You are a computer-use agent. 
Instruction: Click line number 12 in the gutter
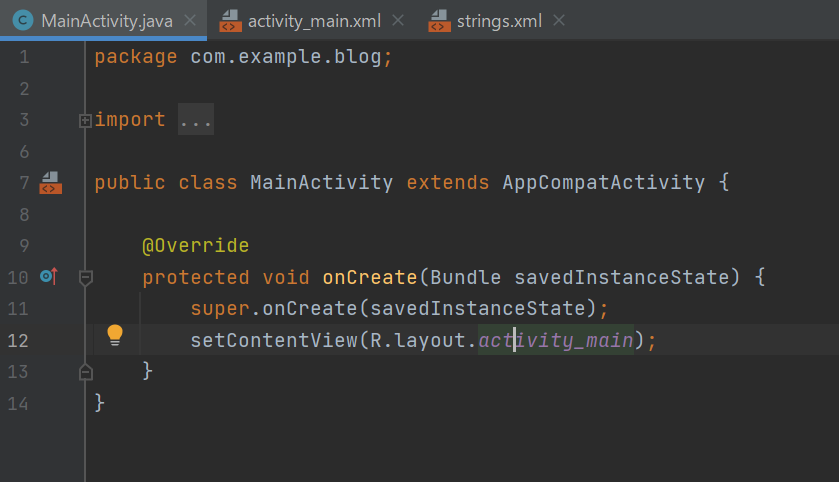click(x=18, y=340)
